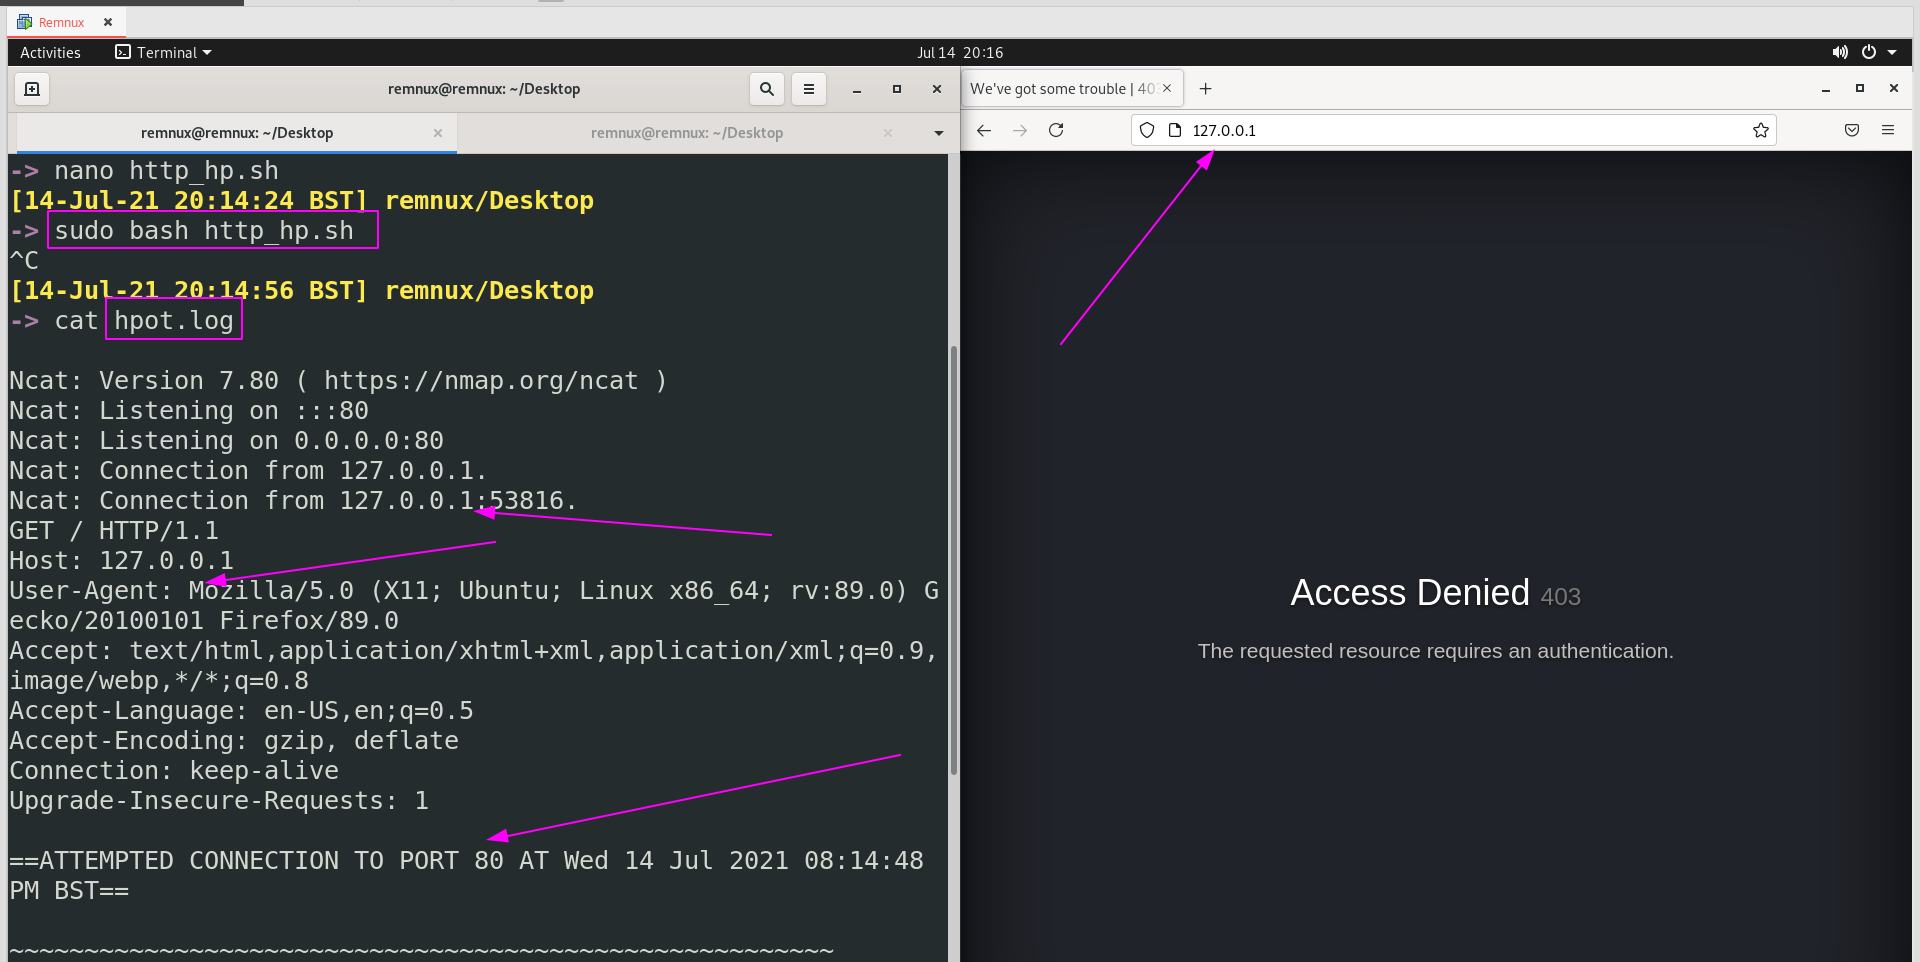
Task: Close the "We've got some trouble" Firefox tab
Action: point(1167,89)
